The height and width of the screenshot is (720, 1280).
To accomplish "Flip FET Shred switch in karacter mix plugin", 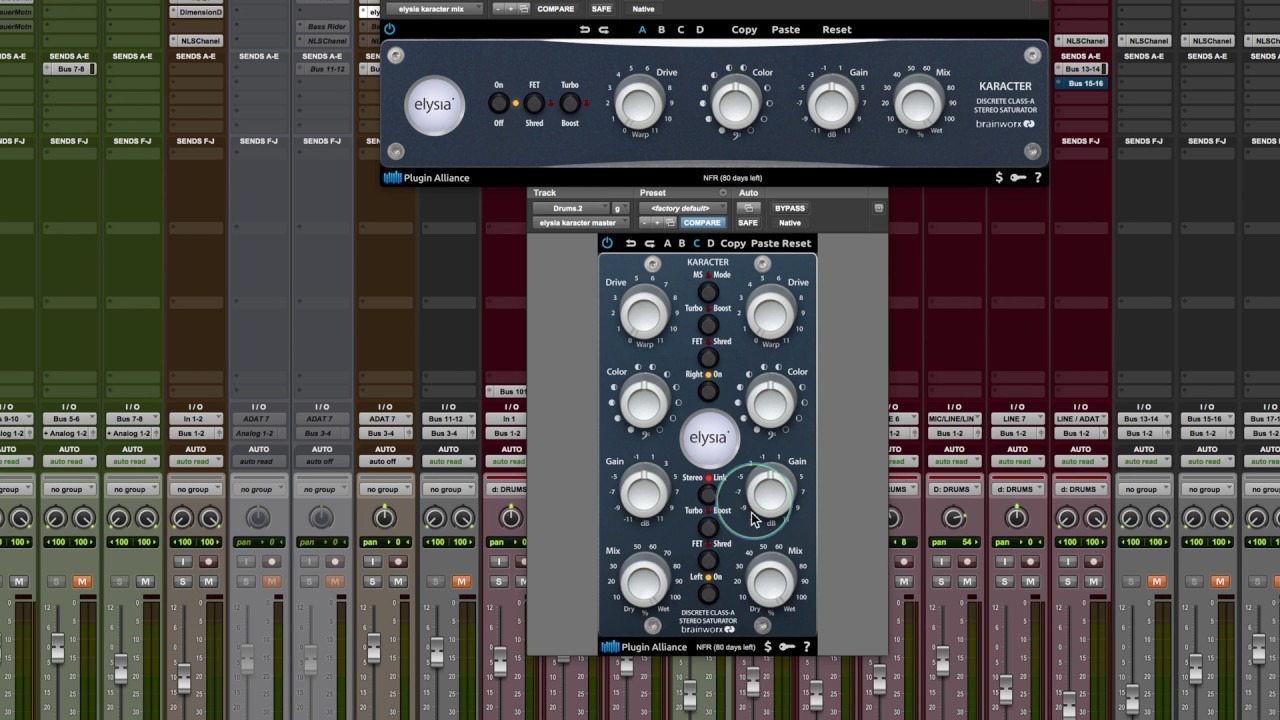I will [534, 103].
